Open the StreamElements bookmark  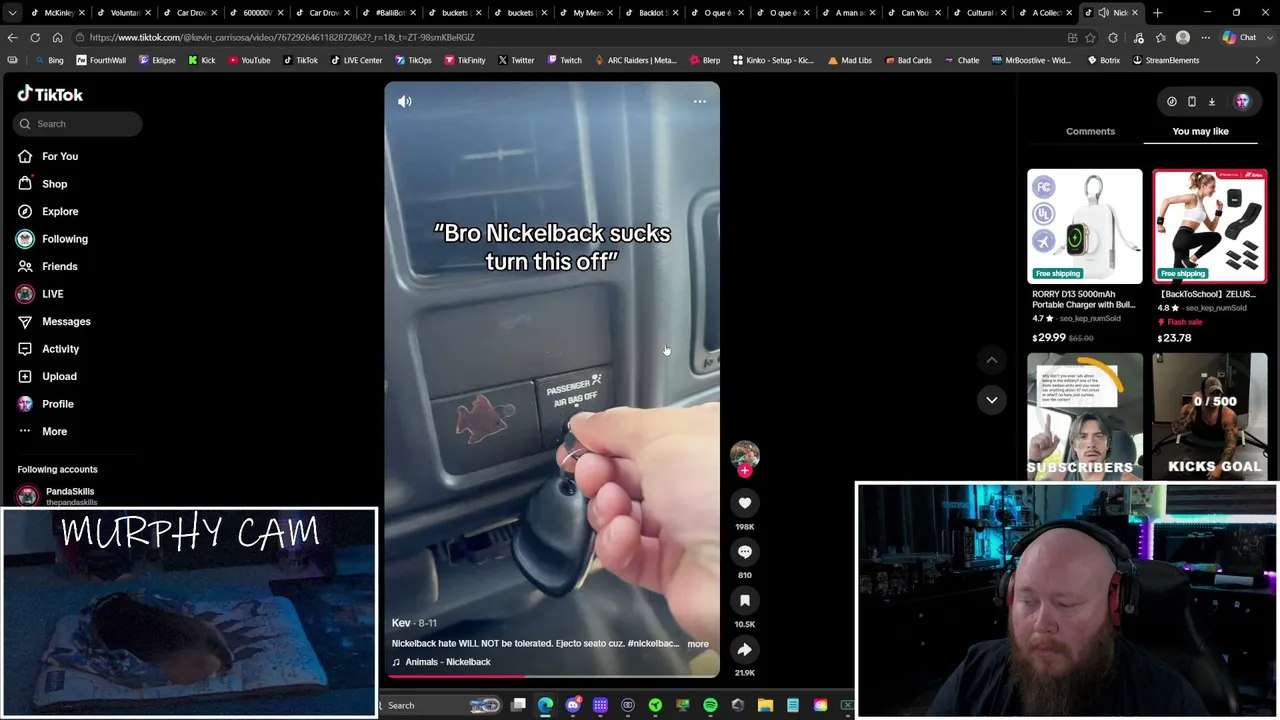[1166, 60]
